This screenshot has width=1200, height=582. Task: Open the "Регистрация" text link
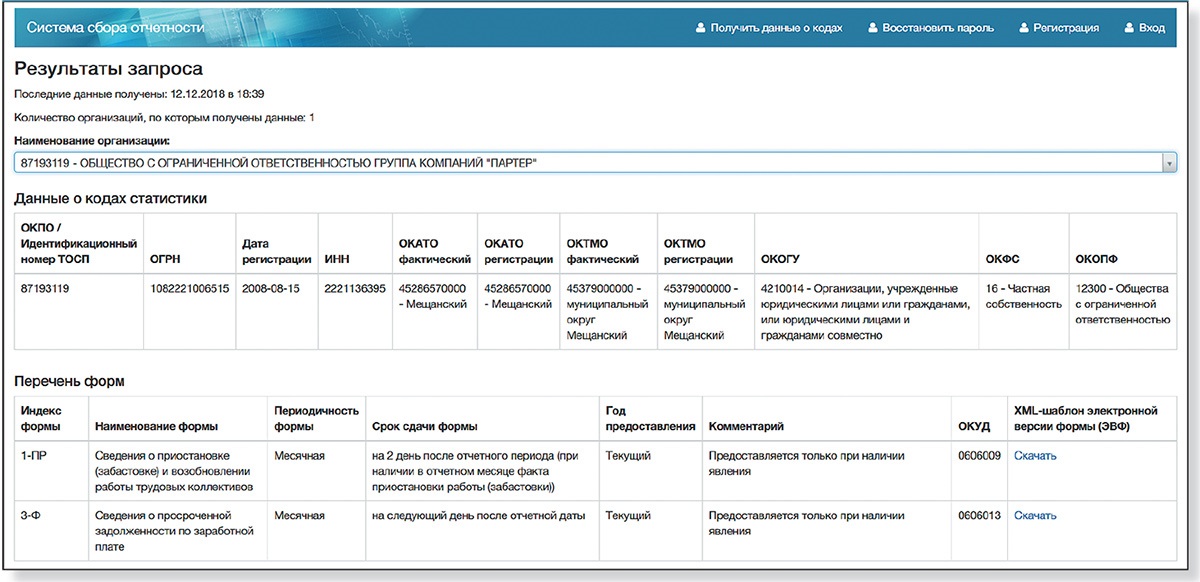1067,28
